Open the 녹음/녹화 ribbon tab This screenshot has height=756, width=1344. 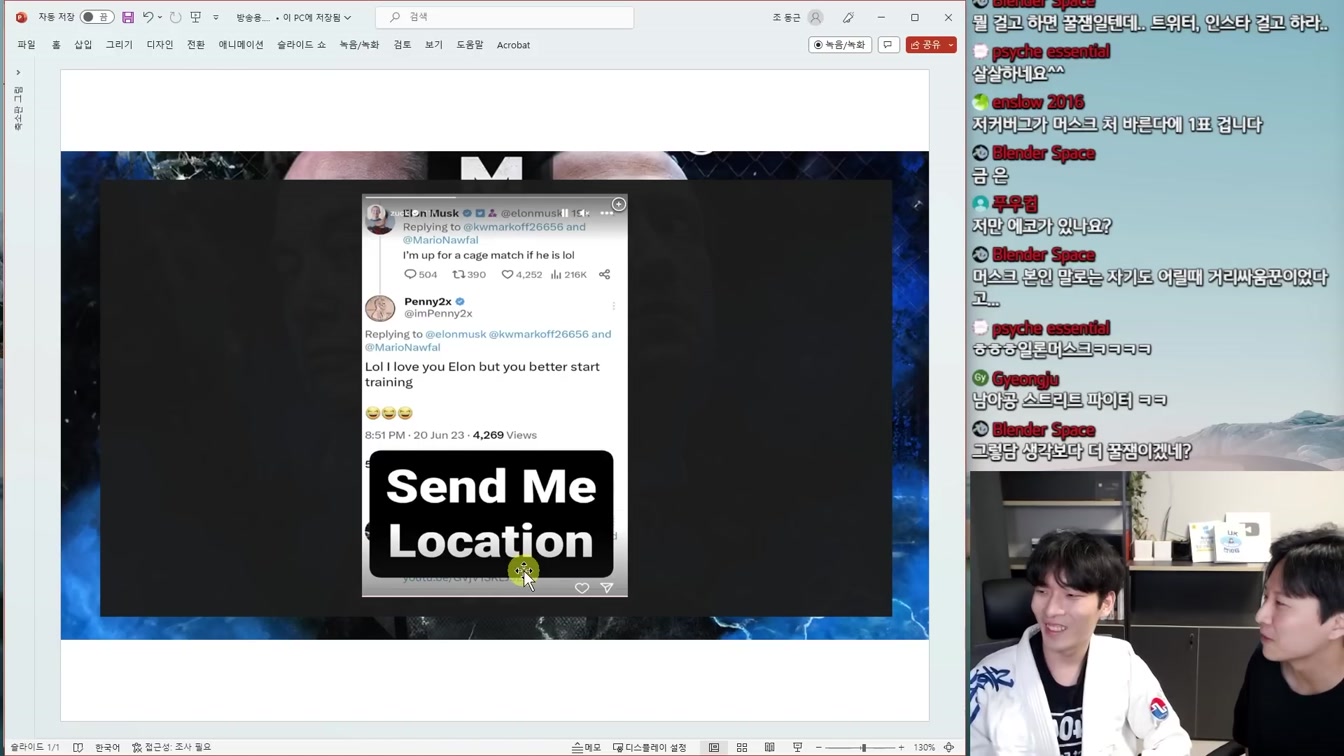[x=359, y=45]
